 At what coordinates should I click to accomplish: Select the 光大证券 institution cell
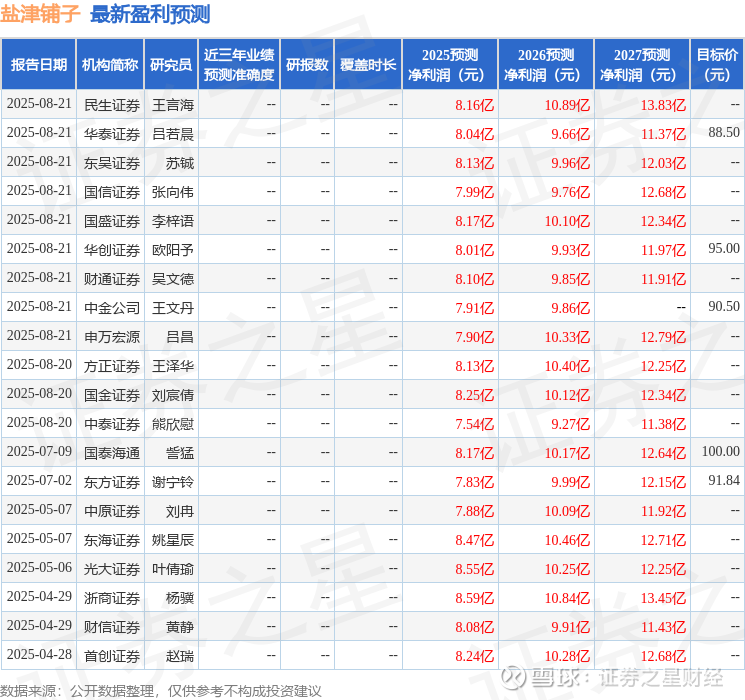tap(112, 569)
